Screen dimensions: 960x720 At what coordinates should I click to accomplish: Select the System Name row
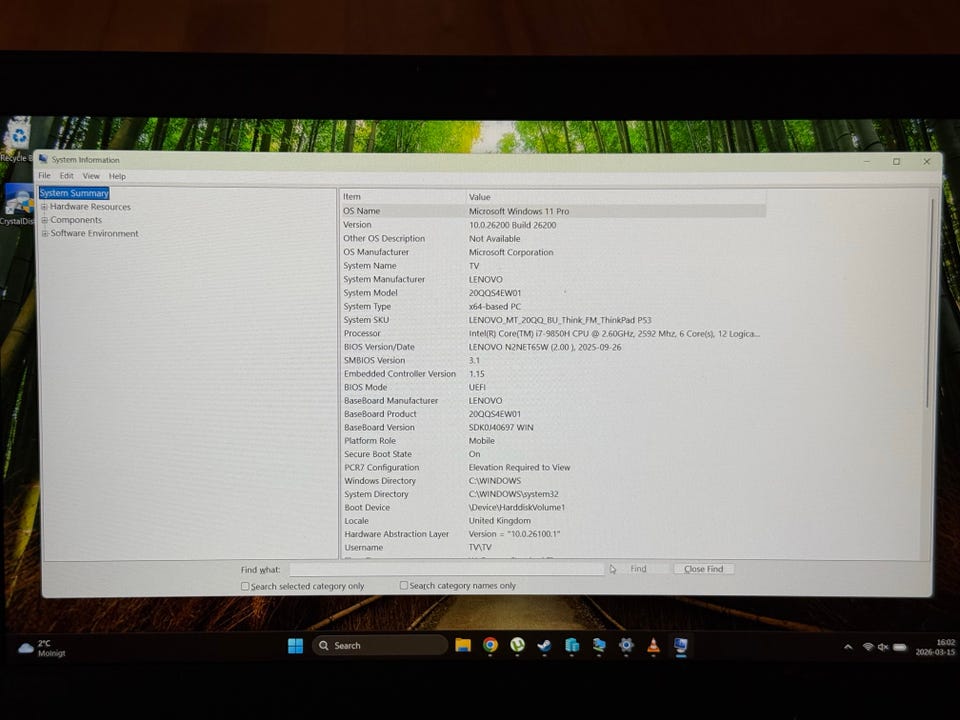click(x=553, y=266)
